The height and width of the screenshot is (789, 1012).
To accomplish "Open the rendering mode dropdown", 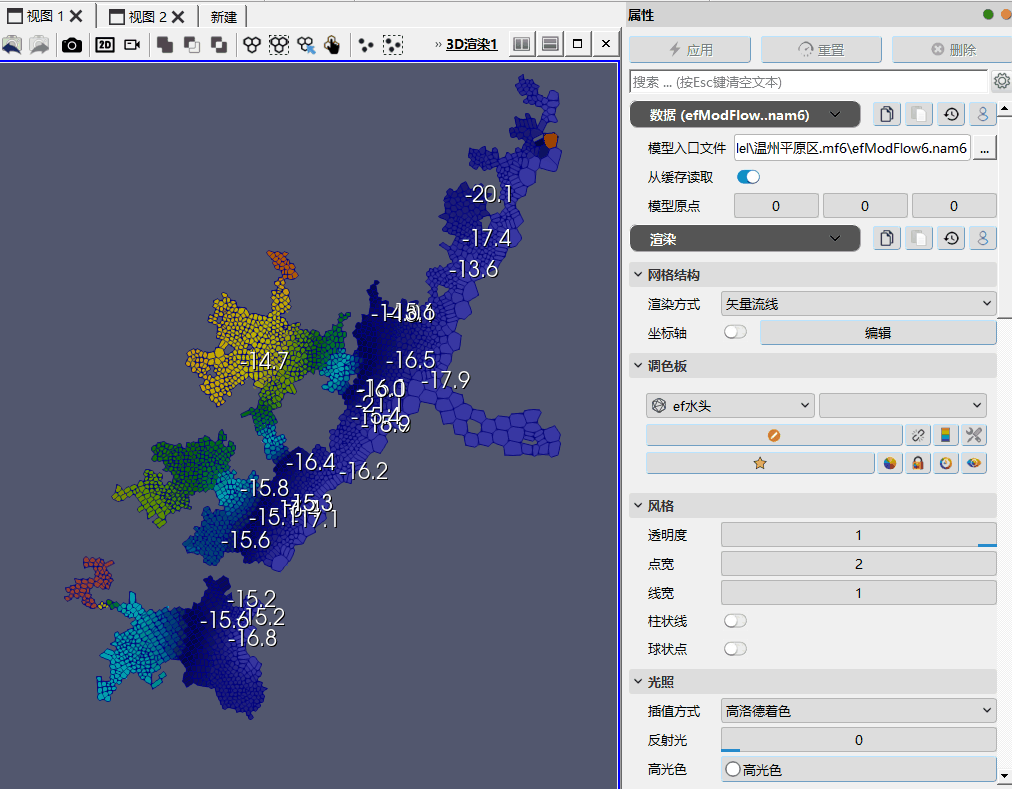I will tap(858, 303).
